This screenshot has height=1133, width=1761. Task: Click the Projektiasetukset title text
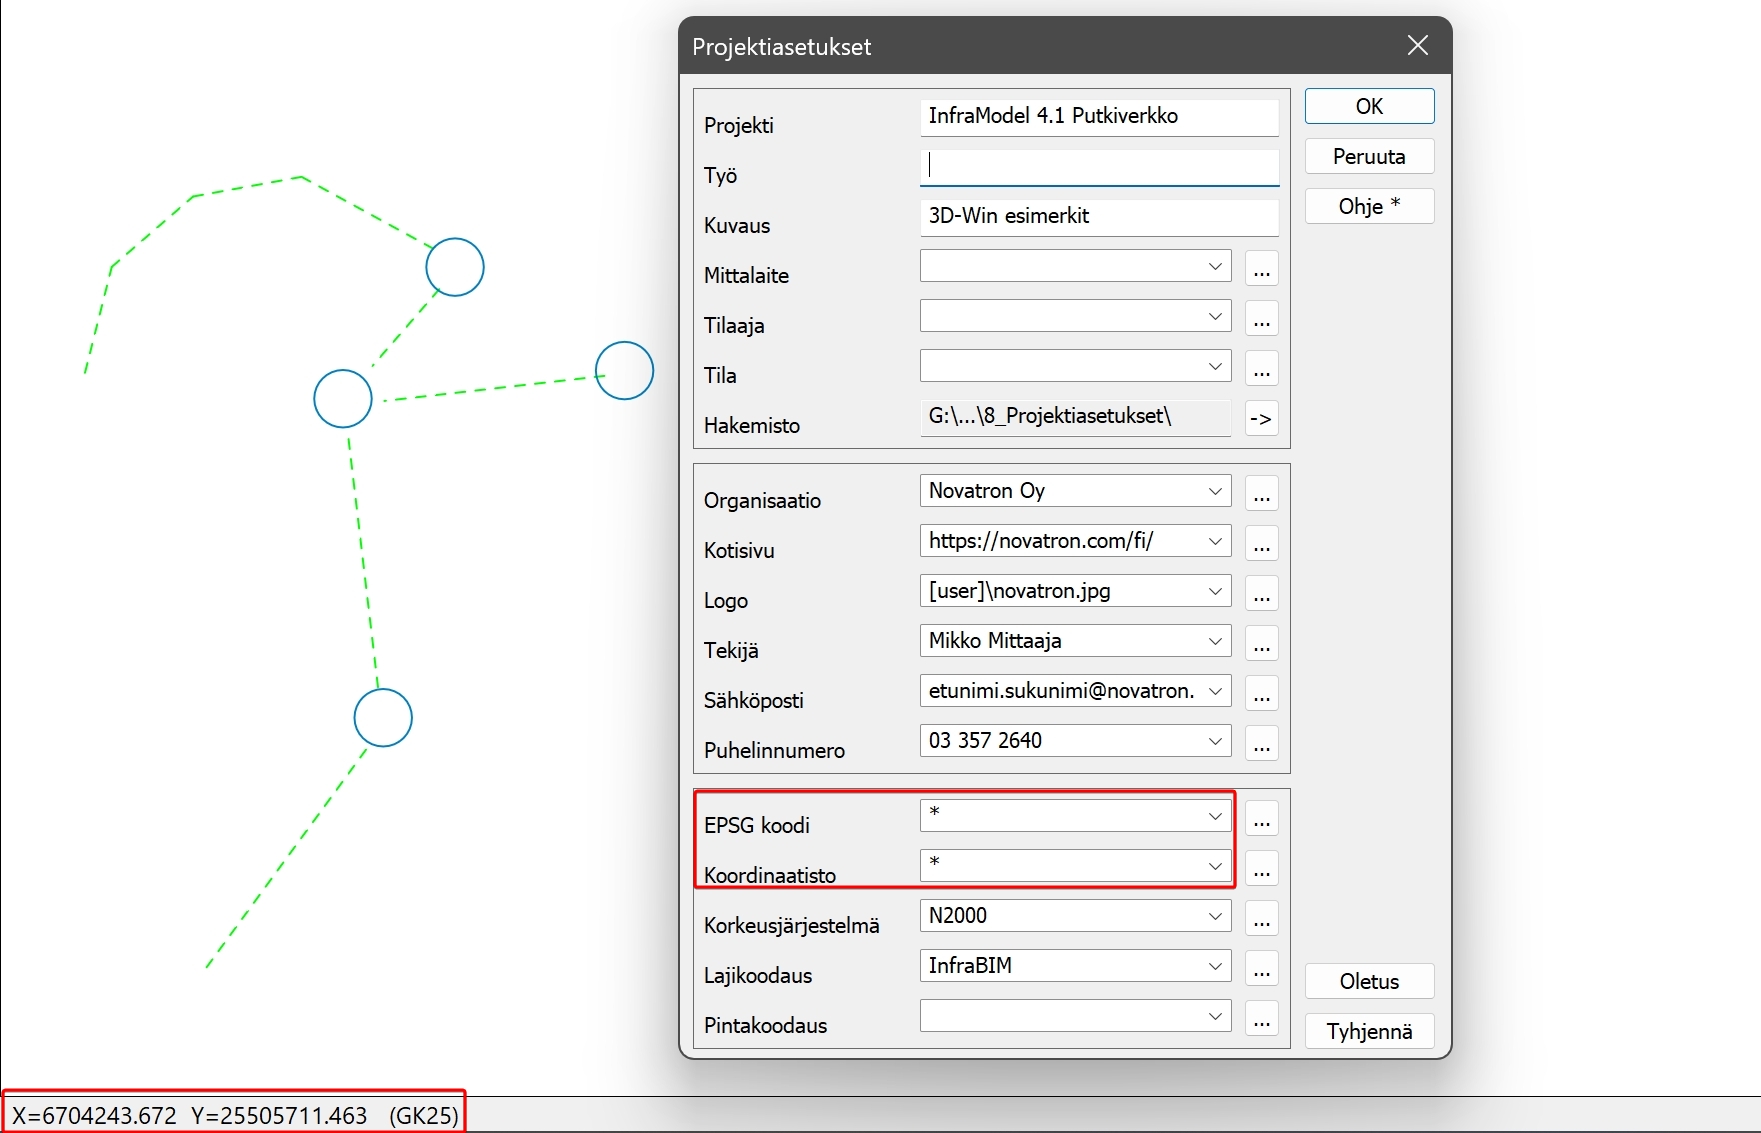(x=781, y=47)
